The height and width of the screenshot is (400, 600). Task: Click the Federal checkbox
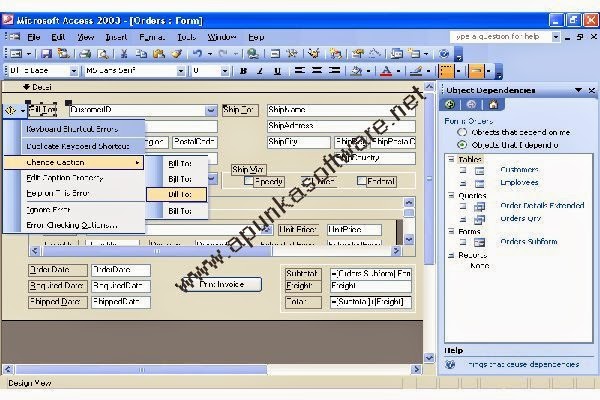tap(362, 181)
